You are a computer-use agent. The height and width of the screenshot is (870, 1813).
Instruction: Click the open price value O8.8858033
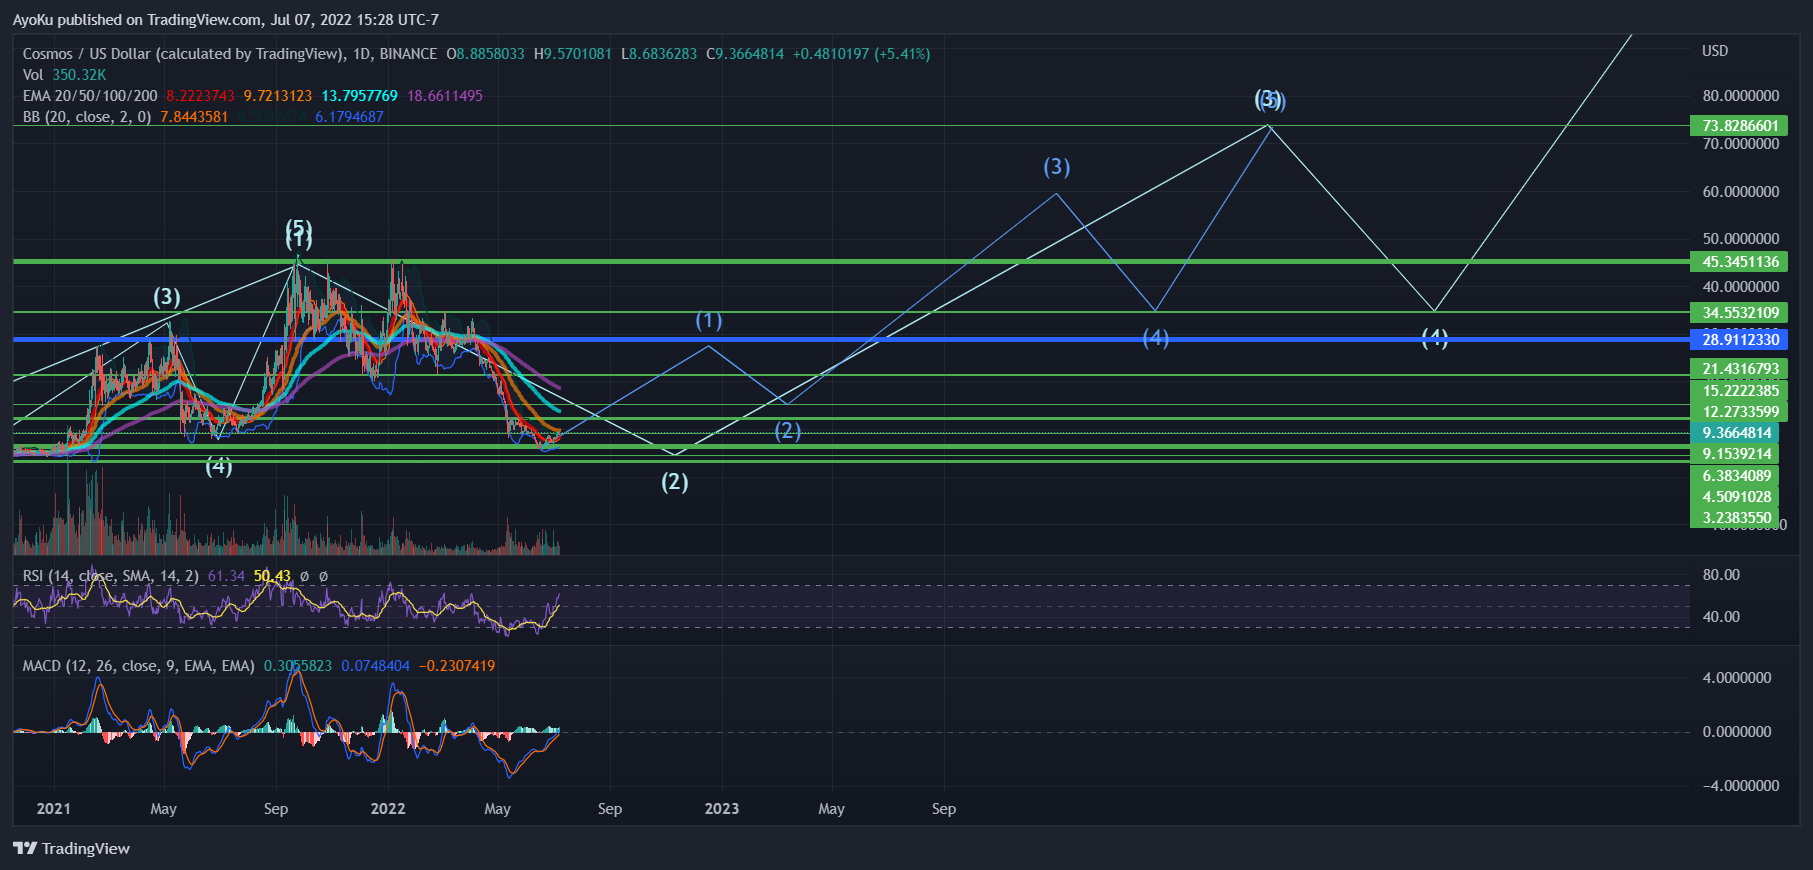[x=485, y=54]
